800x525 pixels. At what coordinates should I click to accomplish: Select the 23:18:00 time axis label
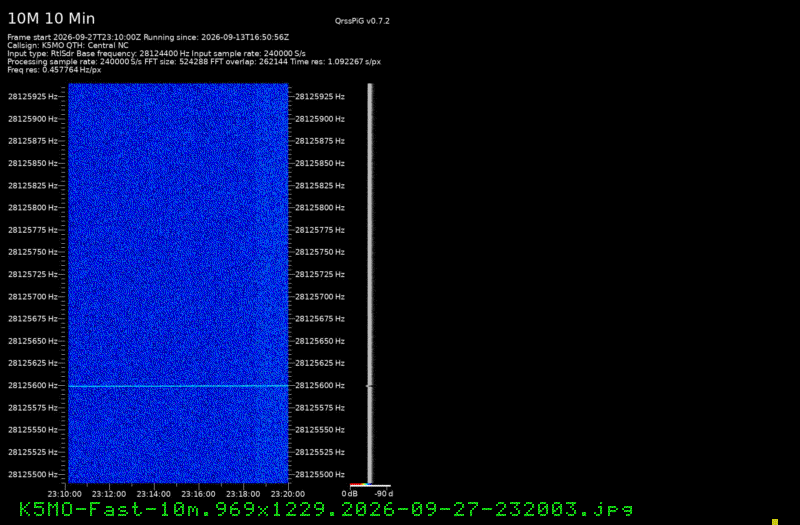tap(243, 494)
